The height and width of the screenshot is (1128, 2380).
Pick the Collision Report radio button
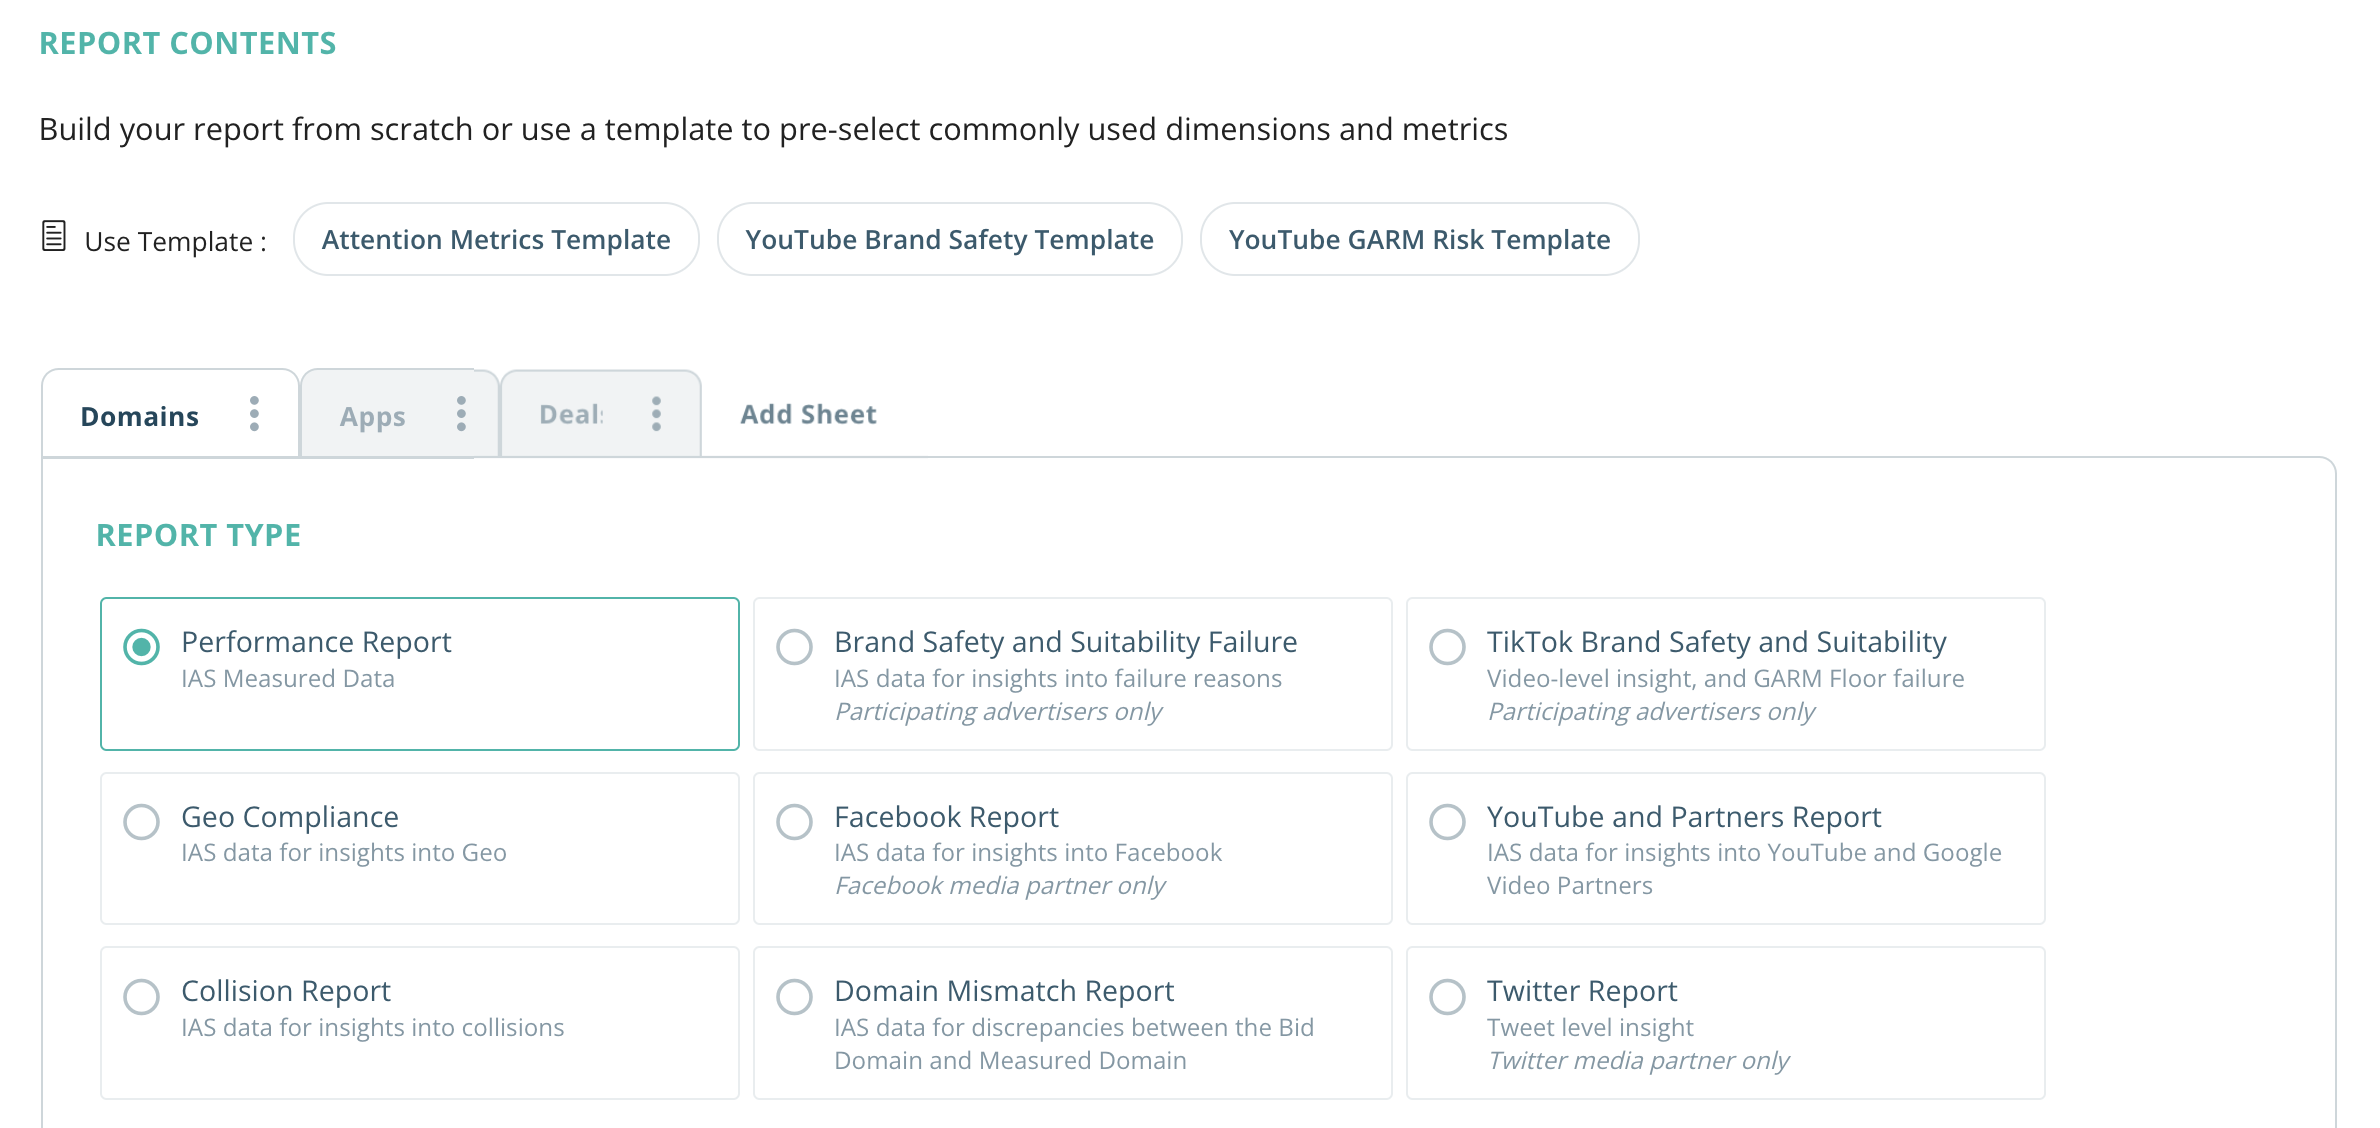(x=141, y=996)
